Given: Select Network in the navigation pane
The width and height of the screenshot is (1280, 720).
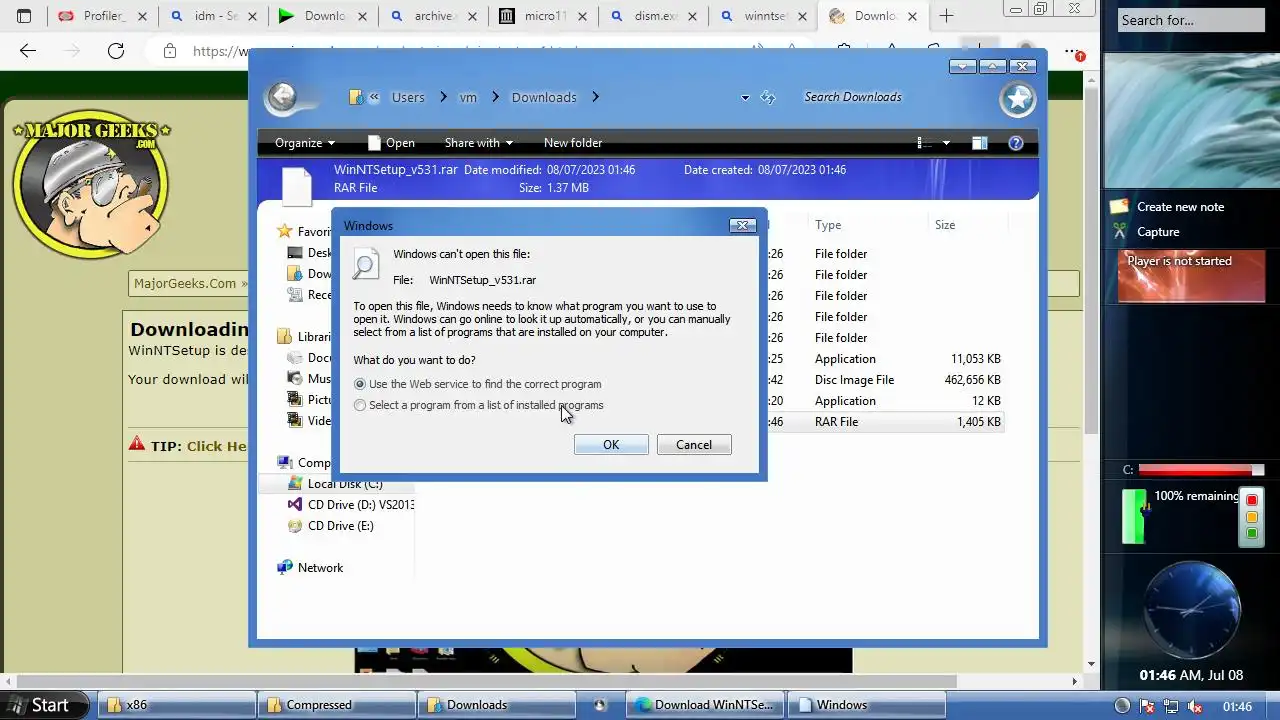Looking at the screenshot, I should point(310,568).
